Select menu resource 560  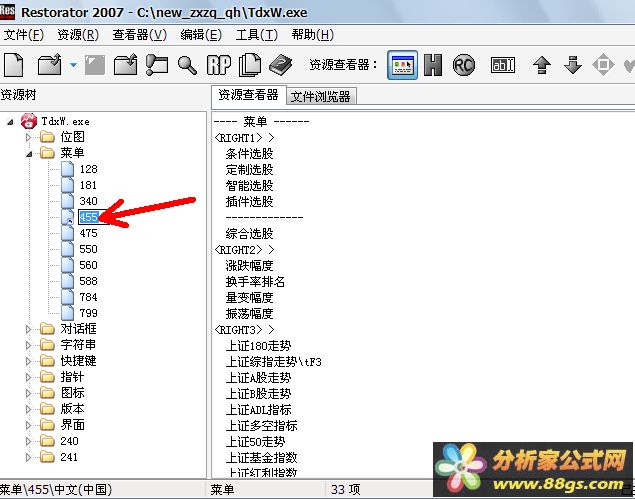point(88,265)
